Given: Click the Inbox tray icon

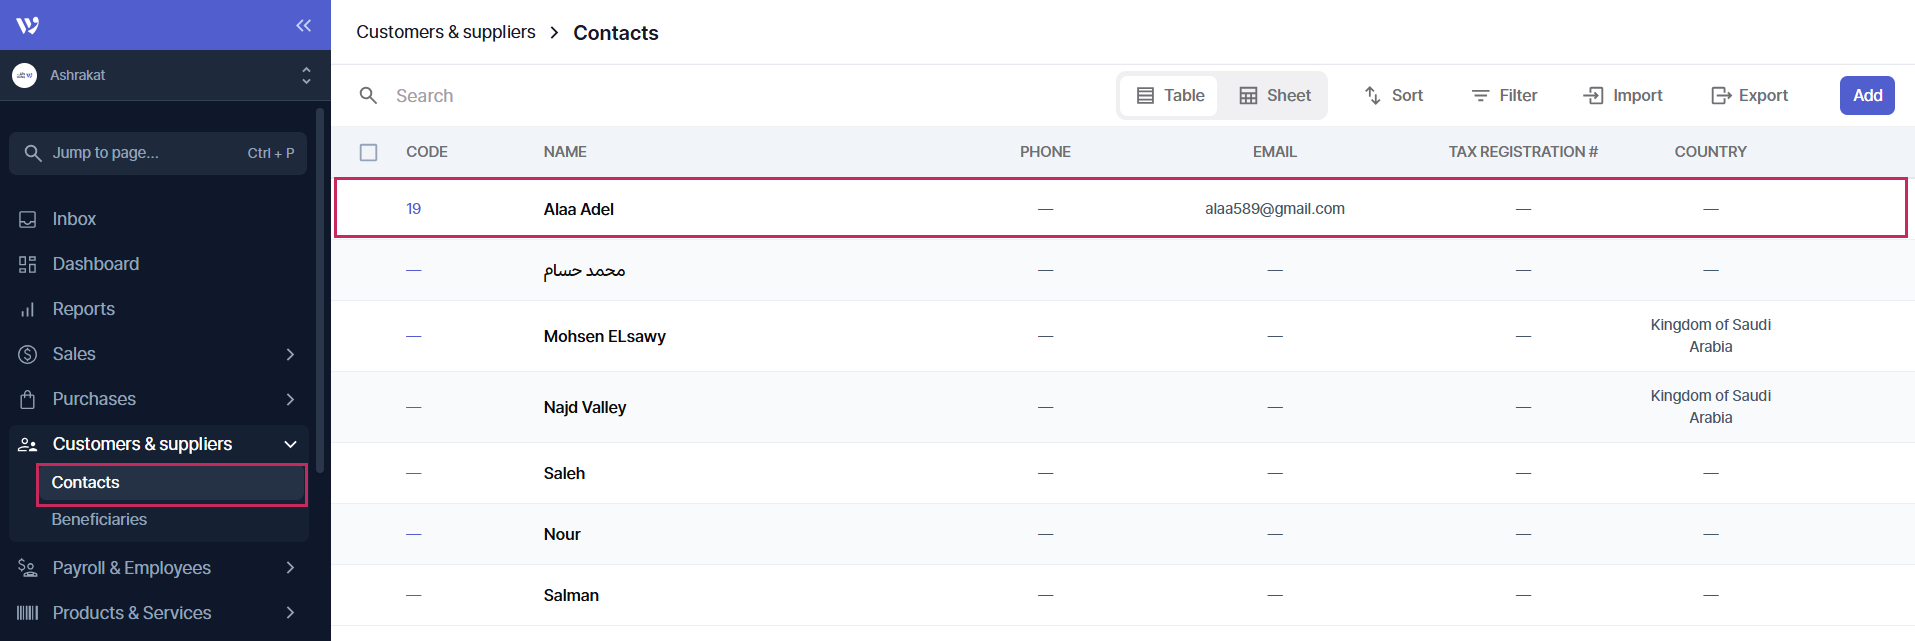Looking at the screenshot, I should tap(28, 219).
